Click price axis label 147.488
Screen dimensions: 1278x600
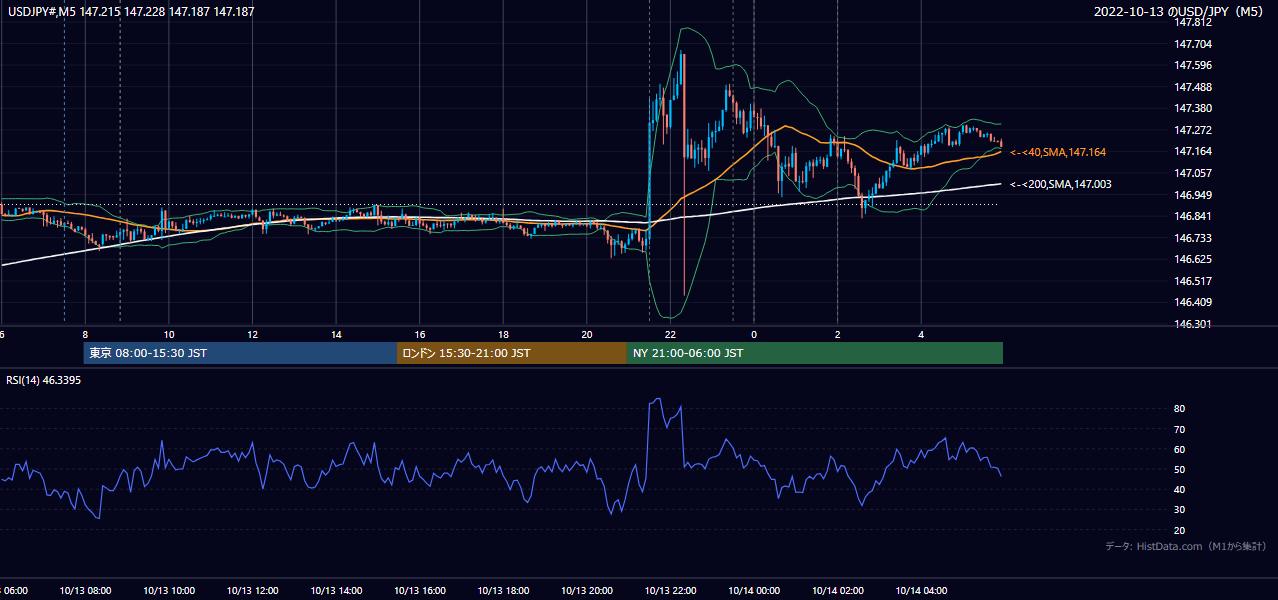click(x=1191, y=87)
